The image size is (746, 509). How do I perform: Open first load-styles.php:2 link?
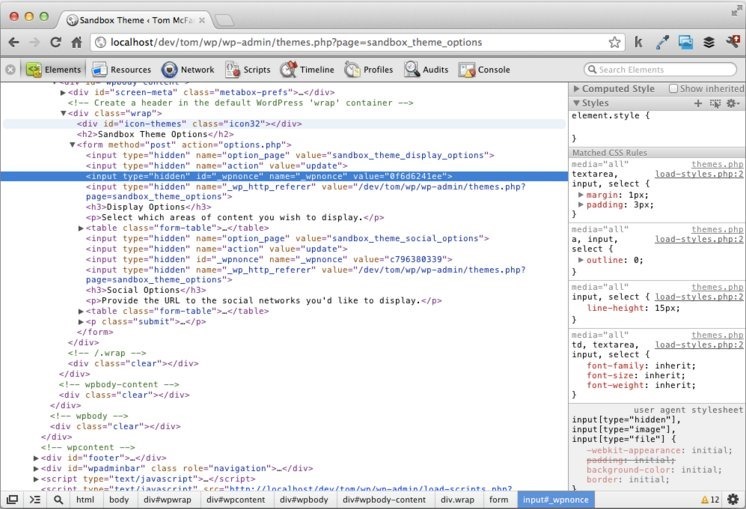(698, 174)
